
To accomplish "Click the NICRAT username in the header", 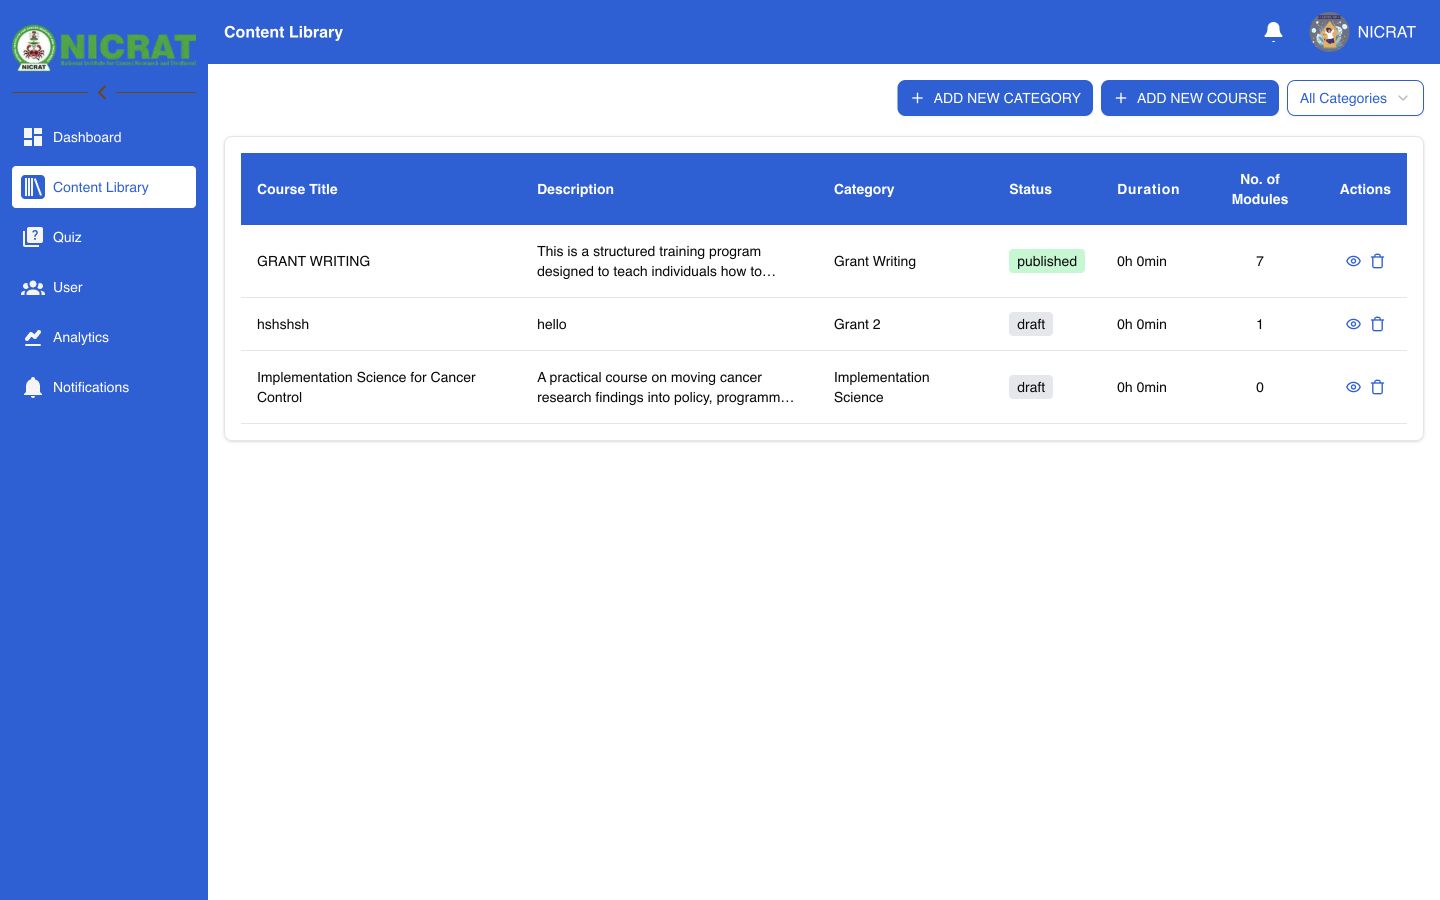I will pyautogui.click(x=1386, y=32).
